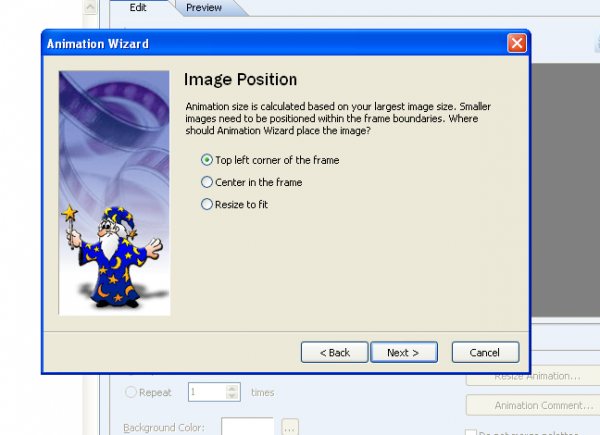The height and width of the screenshot is (435, 600).
Task: Select Top left corner of the frame
Action: click(x=207, y=160)
